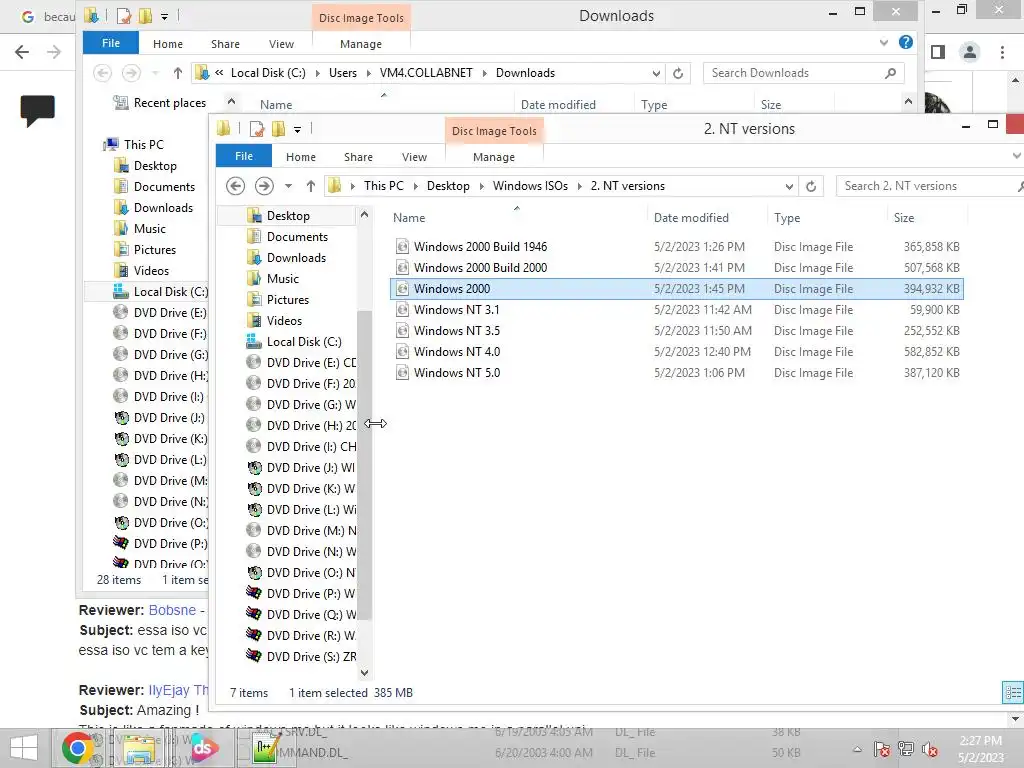The height and width of the screenshot is (768, 1024).
Task: Click properties icon in NT versions toolbar
Action: point(257,129)
